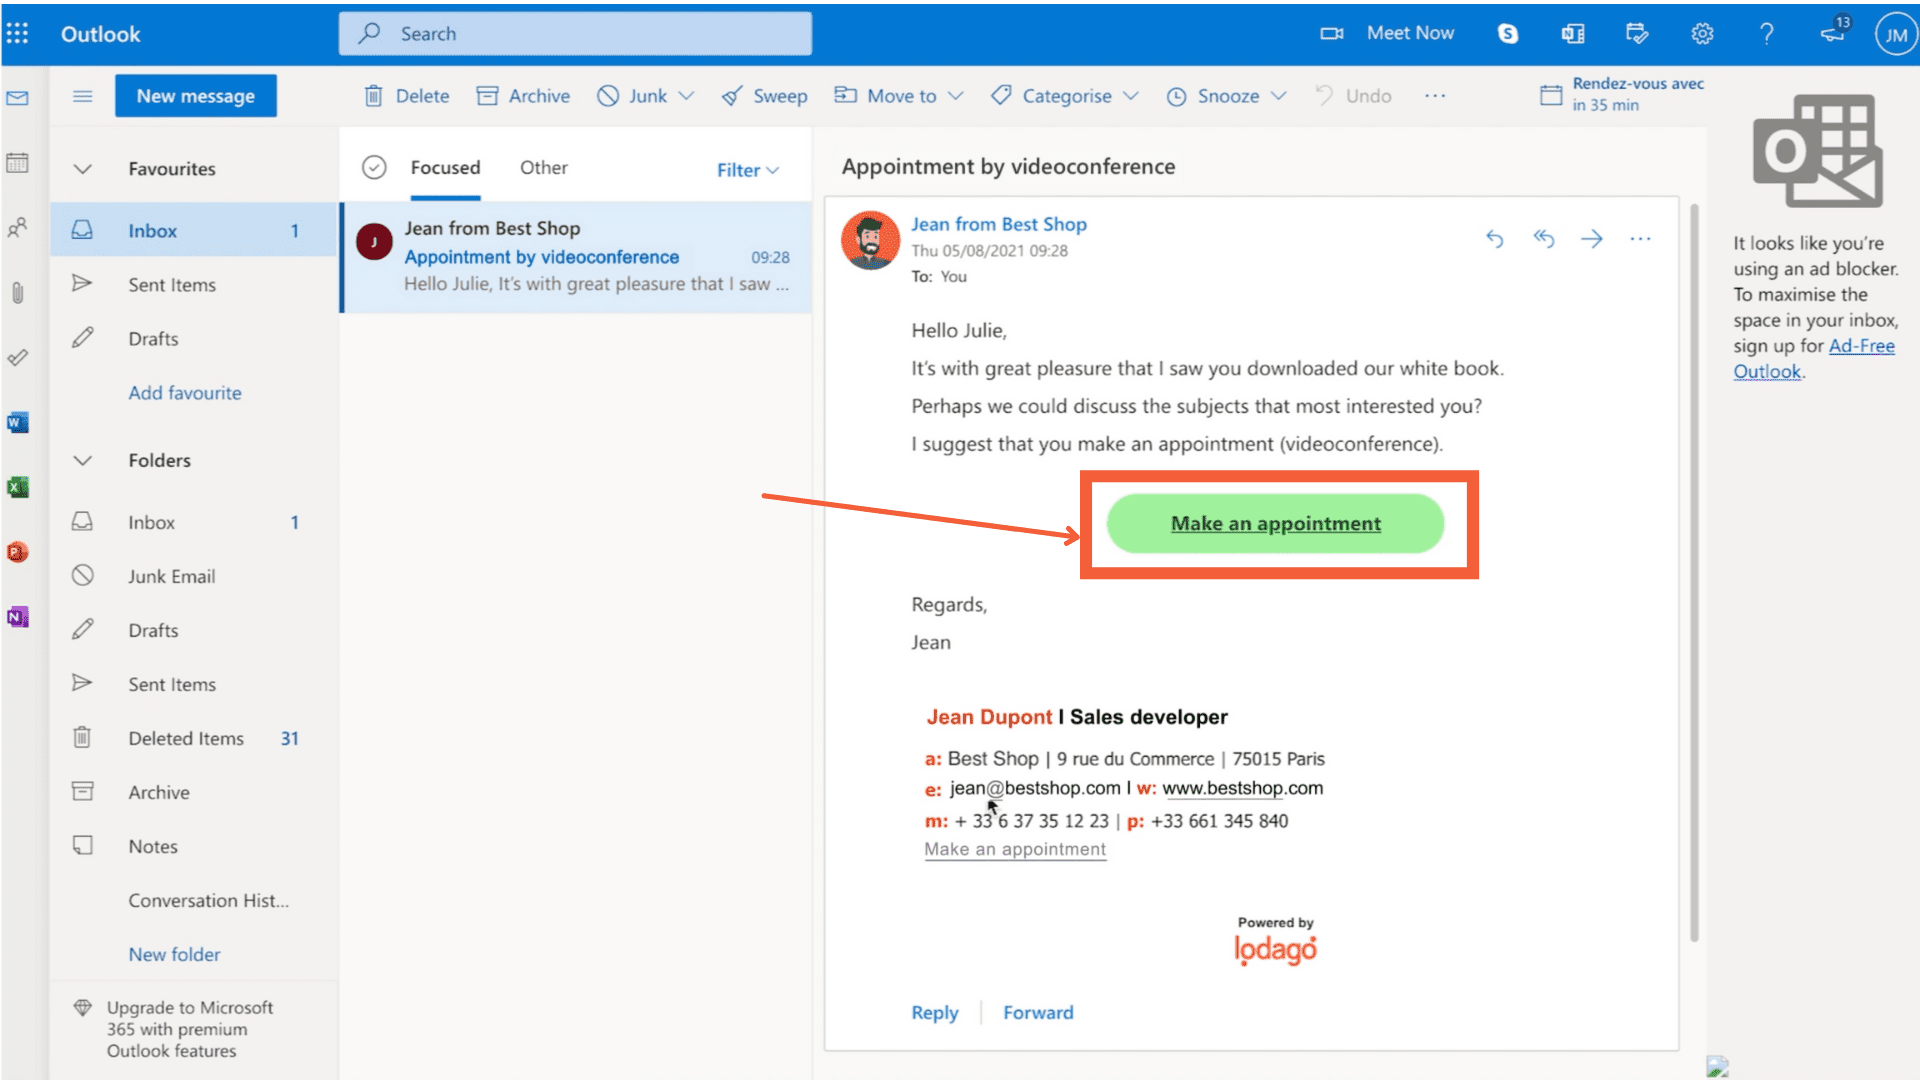Open Drafts under Favourites
This screenshot has width=1920, height=1080.
[x=194, y=339]
